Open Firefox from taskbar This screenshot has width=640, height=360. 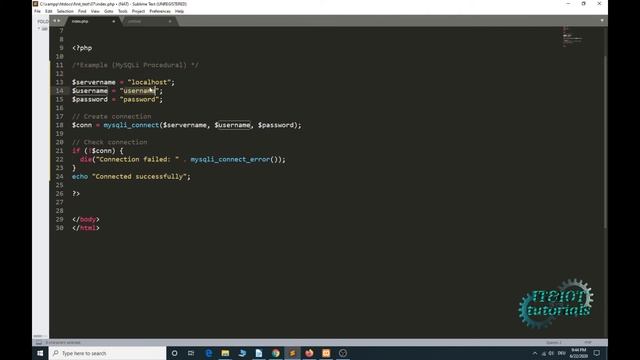(309, 353)
